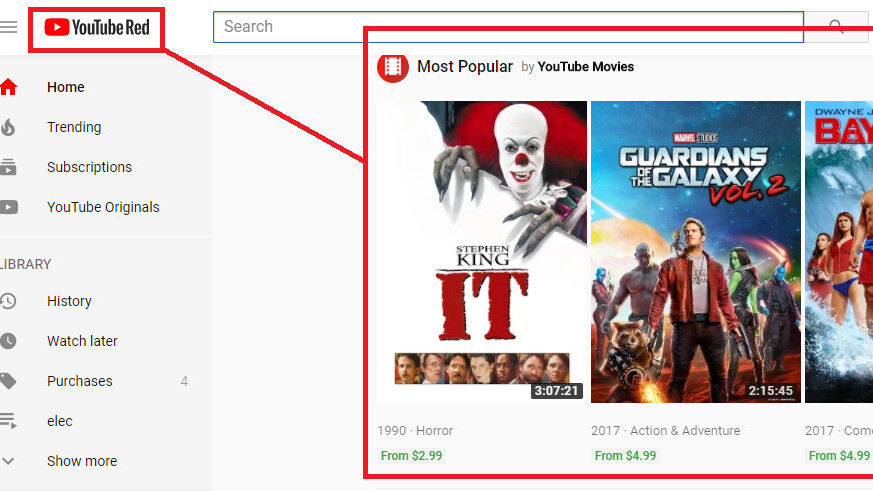Open the Stephen King IT movie poster

point(482,252)
